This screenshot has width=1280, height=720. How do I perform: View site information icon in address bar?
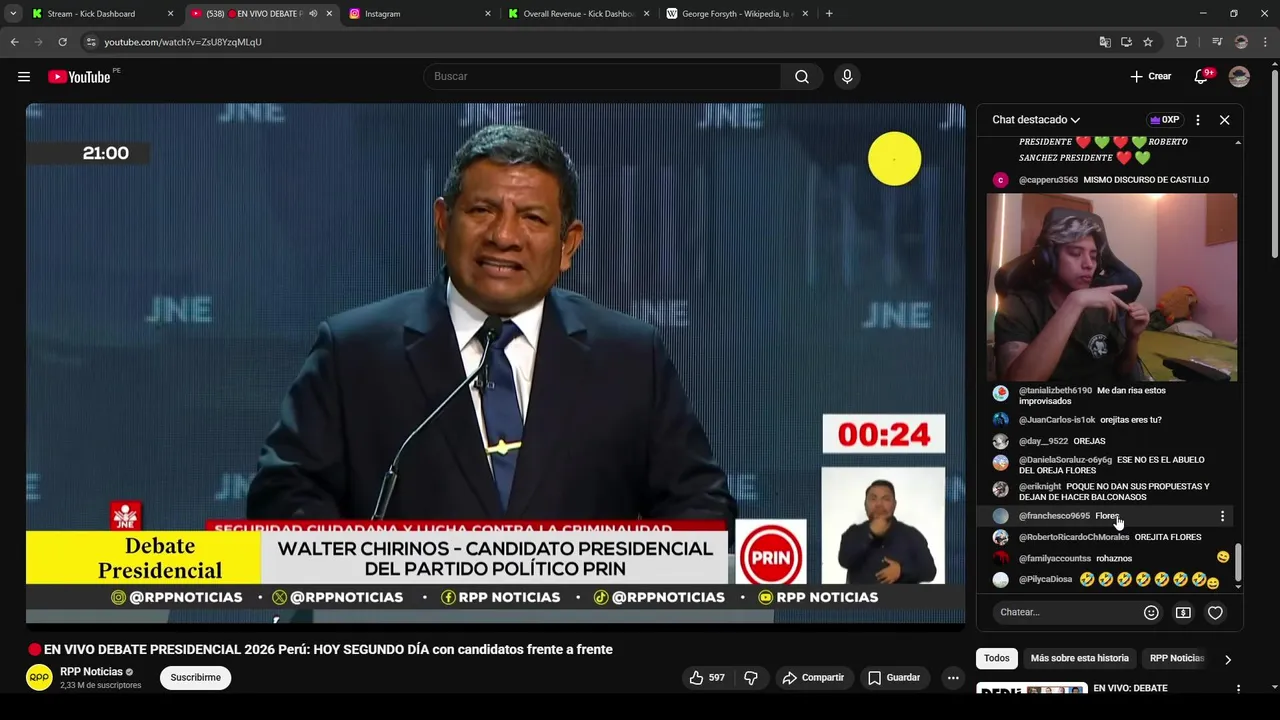[91, 42]
